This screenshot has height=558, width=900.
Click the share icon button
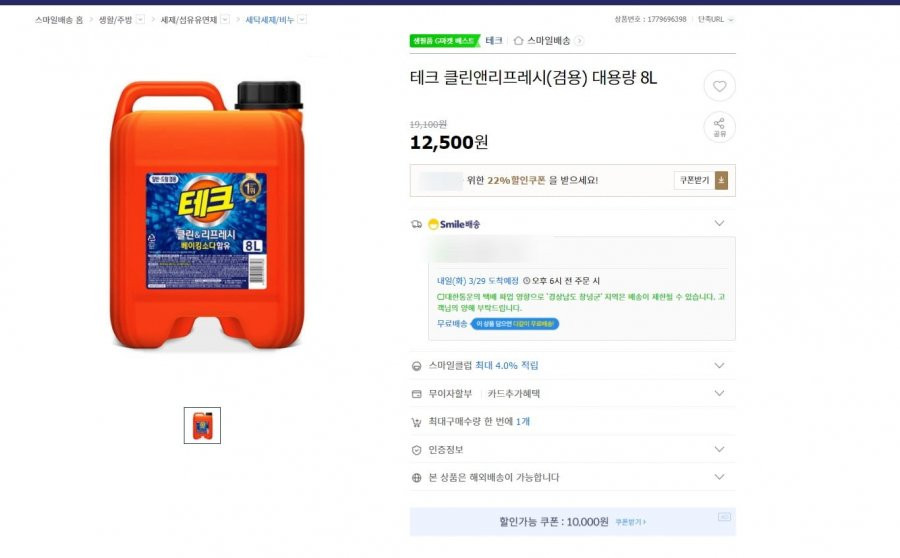pyautogui.click(x=719, y=127)
